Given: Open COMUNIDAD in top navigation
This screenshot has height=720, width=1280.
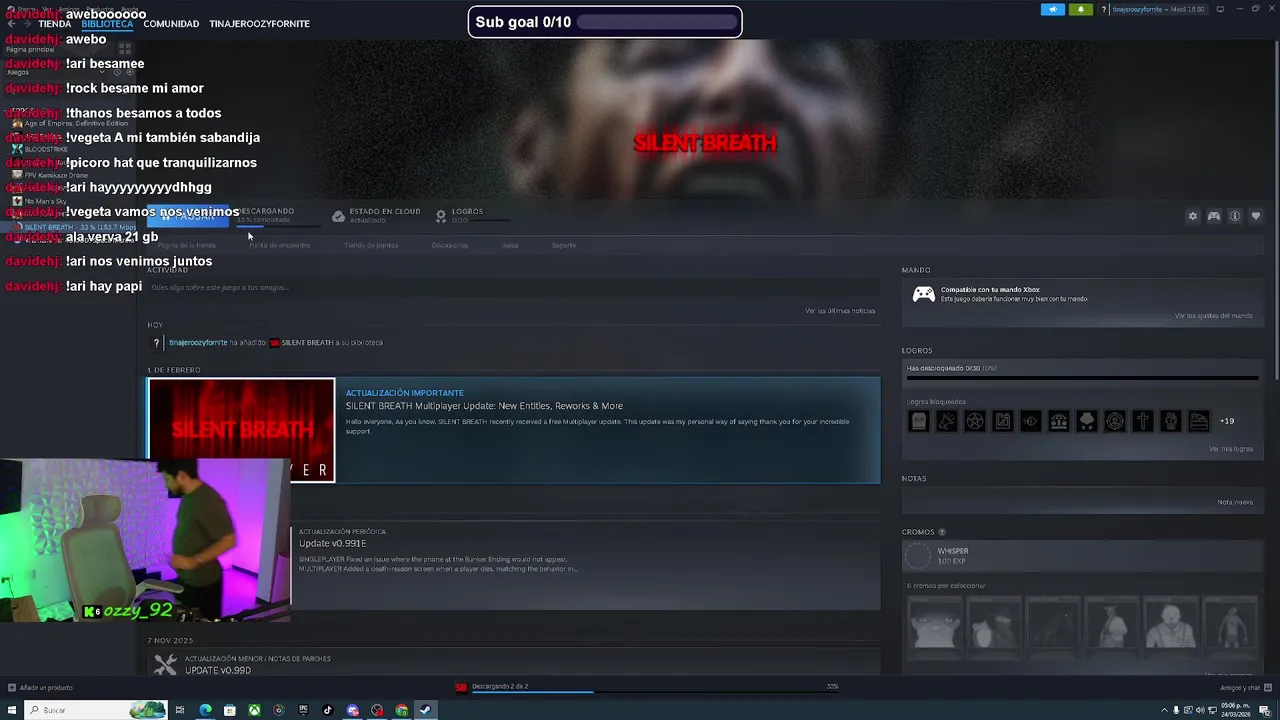Looking at the screenshot, I should pyautogui.click(x=171, y=23).
